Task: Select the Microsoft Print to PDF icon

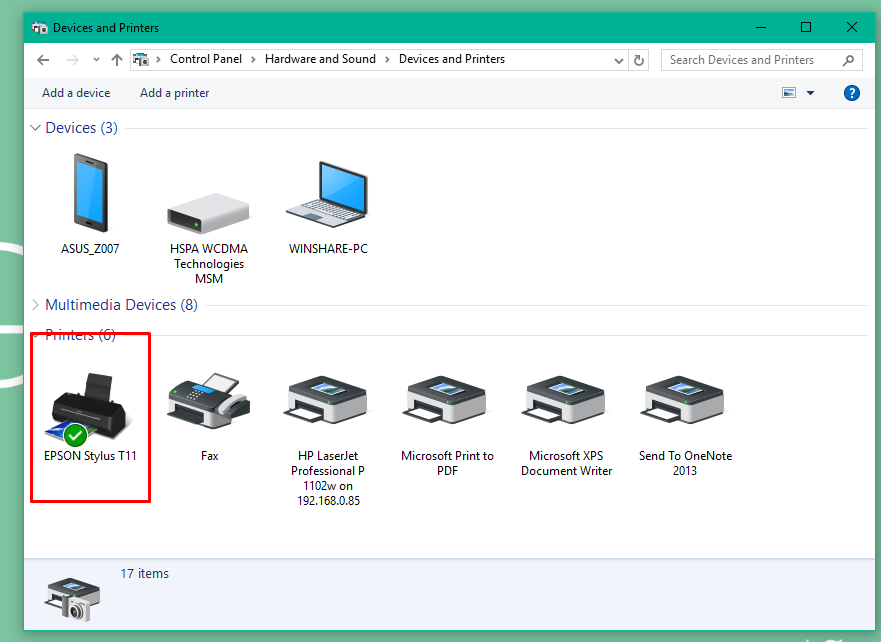Action: pos(446,401)
